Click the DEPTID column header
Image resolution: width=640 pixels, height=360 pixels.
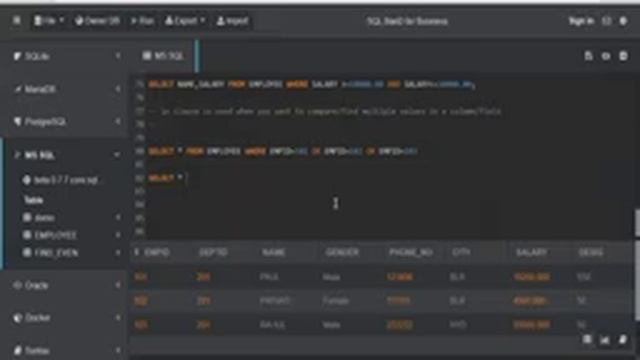coord(213,253)
